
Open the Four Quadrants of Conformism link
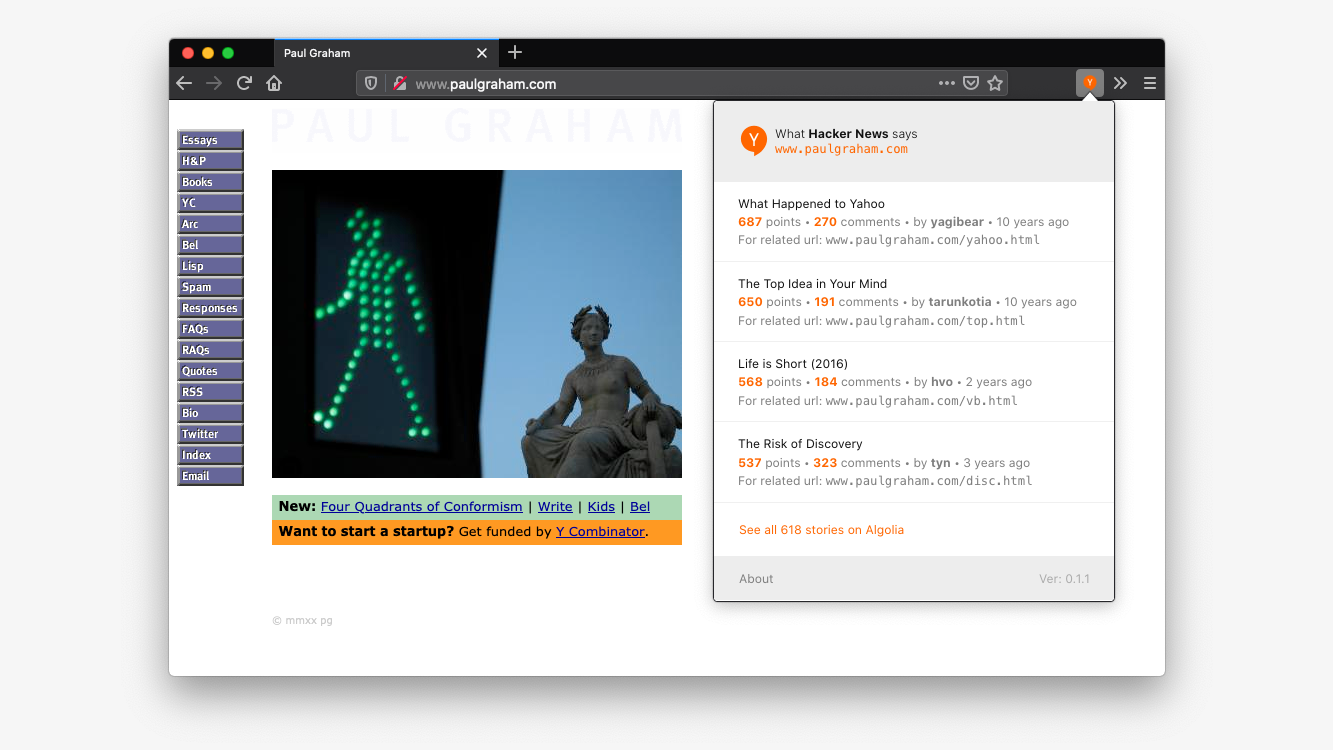point(421,507)
